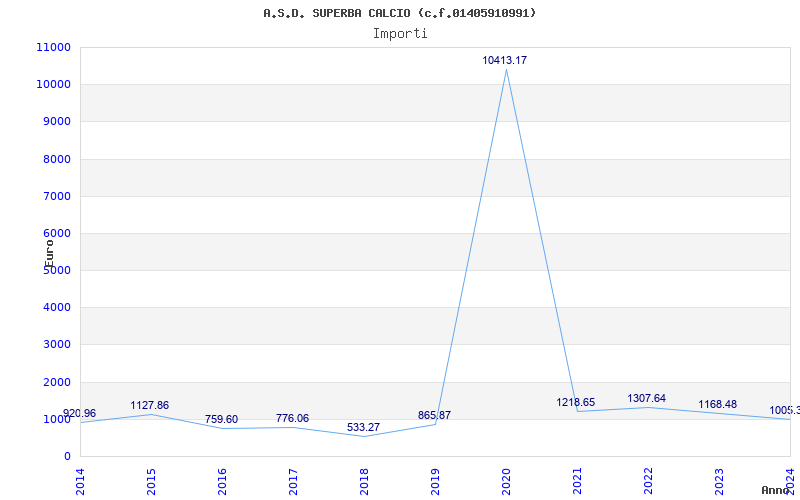Select the 2021 x-axis year label

[x=577, y=482]
